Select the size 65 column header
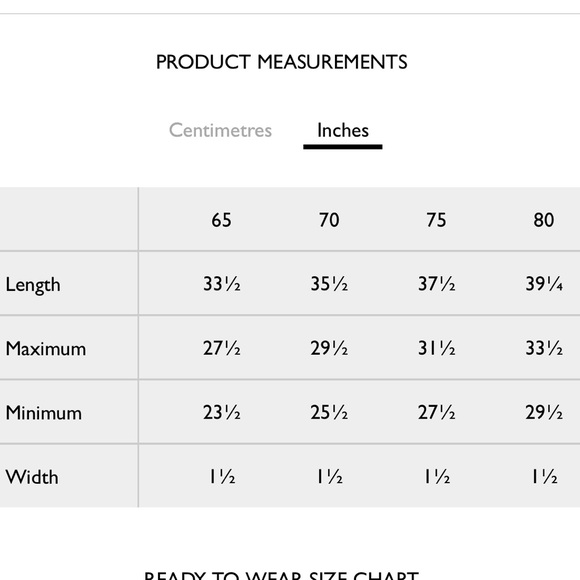This screenshot has height=580, width=580. (x=221, y=220)
